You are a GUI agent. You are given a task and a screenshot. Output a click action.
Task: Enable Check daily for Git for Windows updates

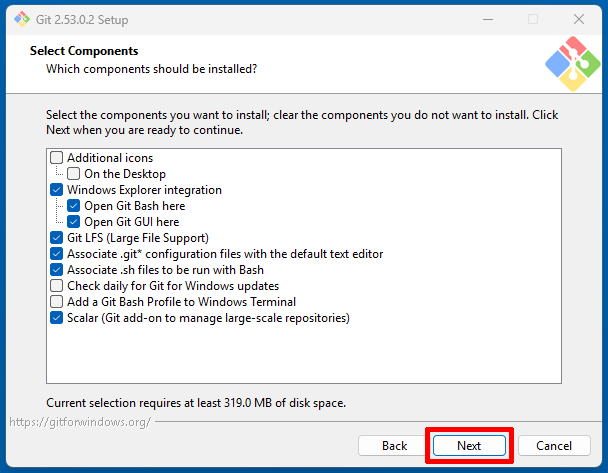57,286
